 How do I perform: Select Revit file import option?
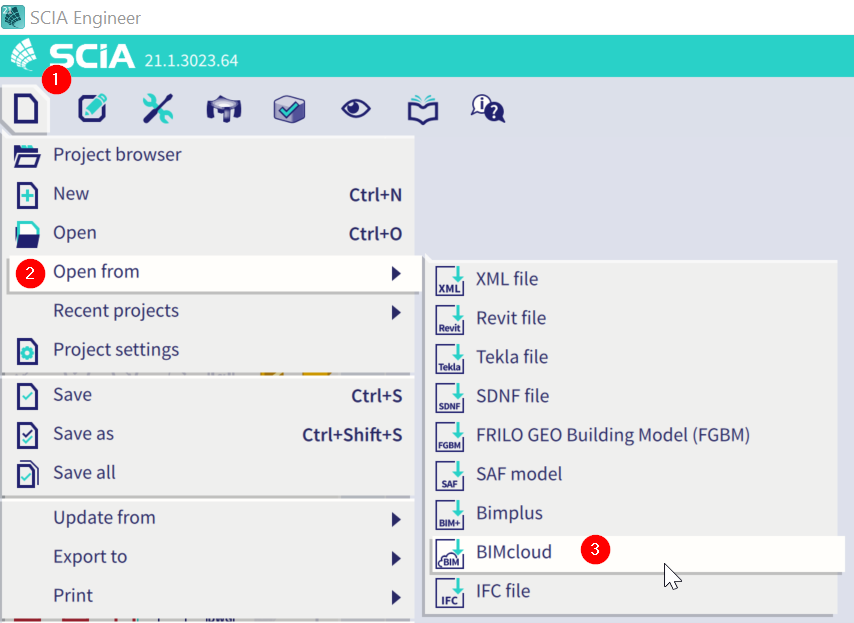pos(632,319)
